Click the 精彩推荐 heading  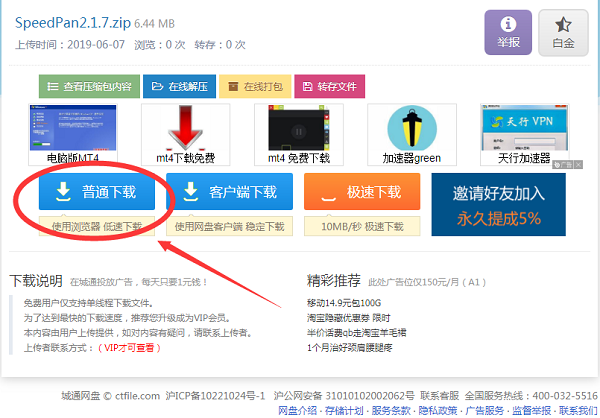pos(334,281)
